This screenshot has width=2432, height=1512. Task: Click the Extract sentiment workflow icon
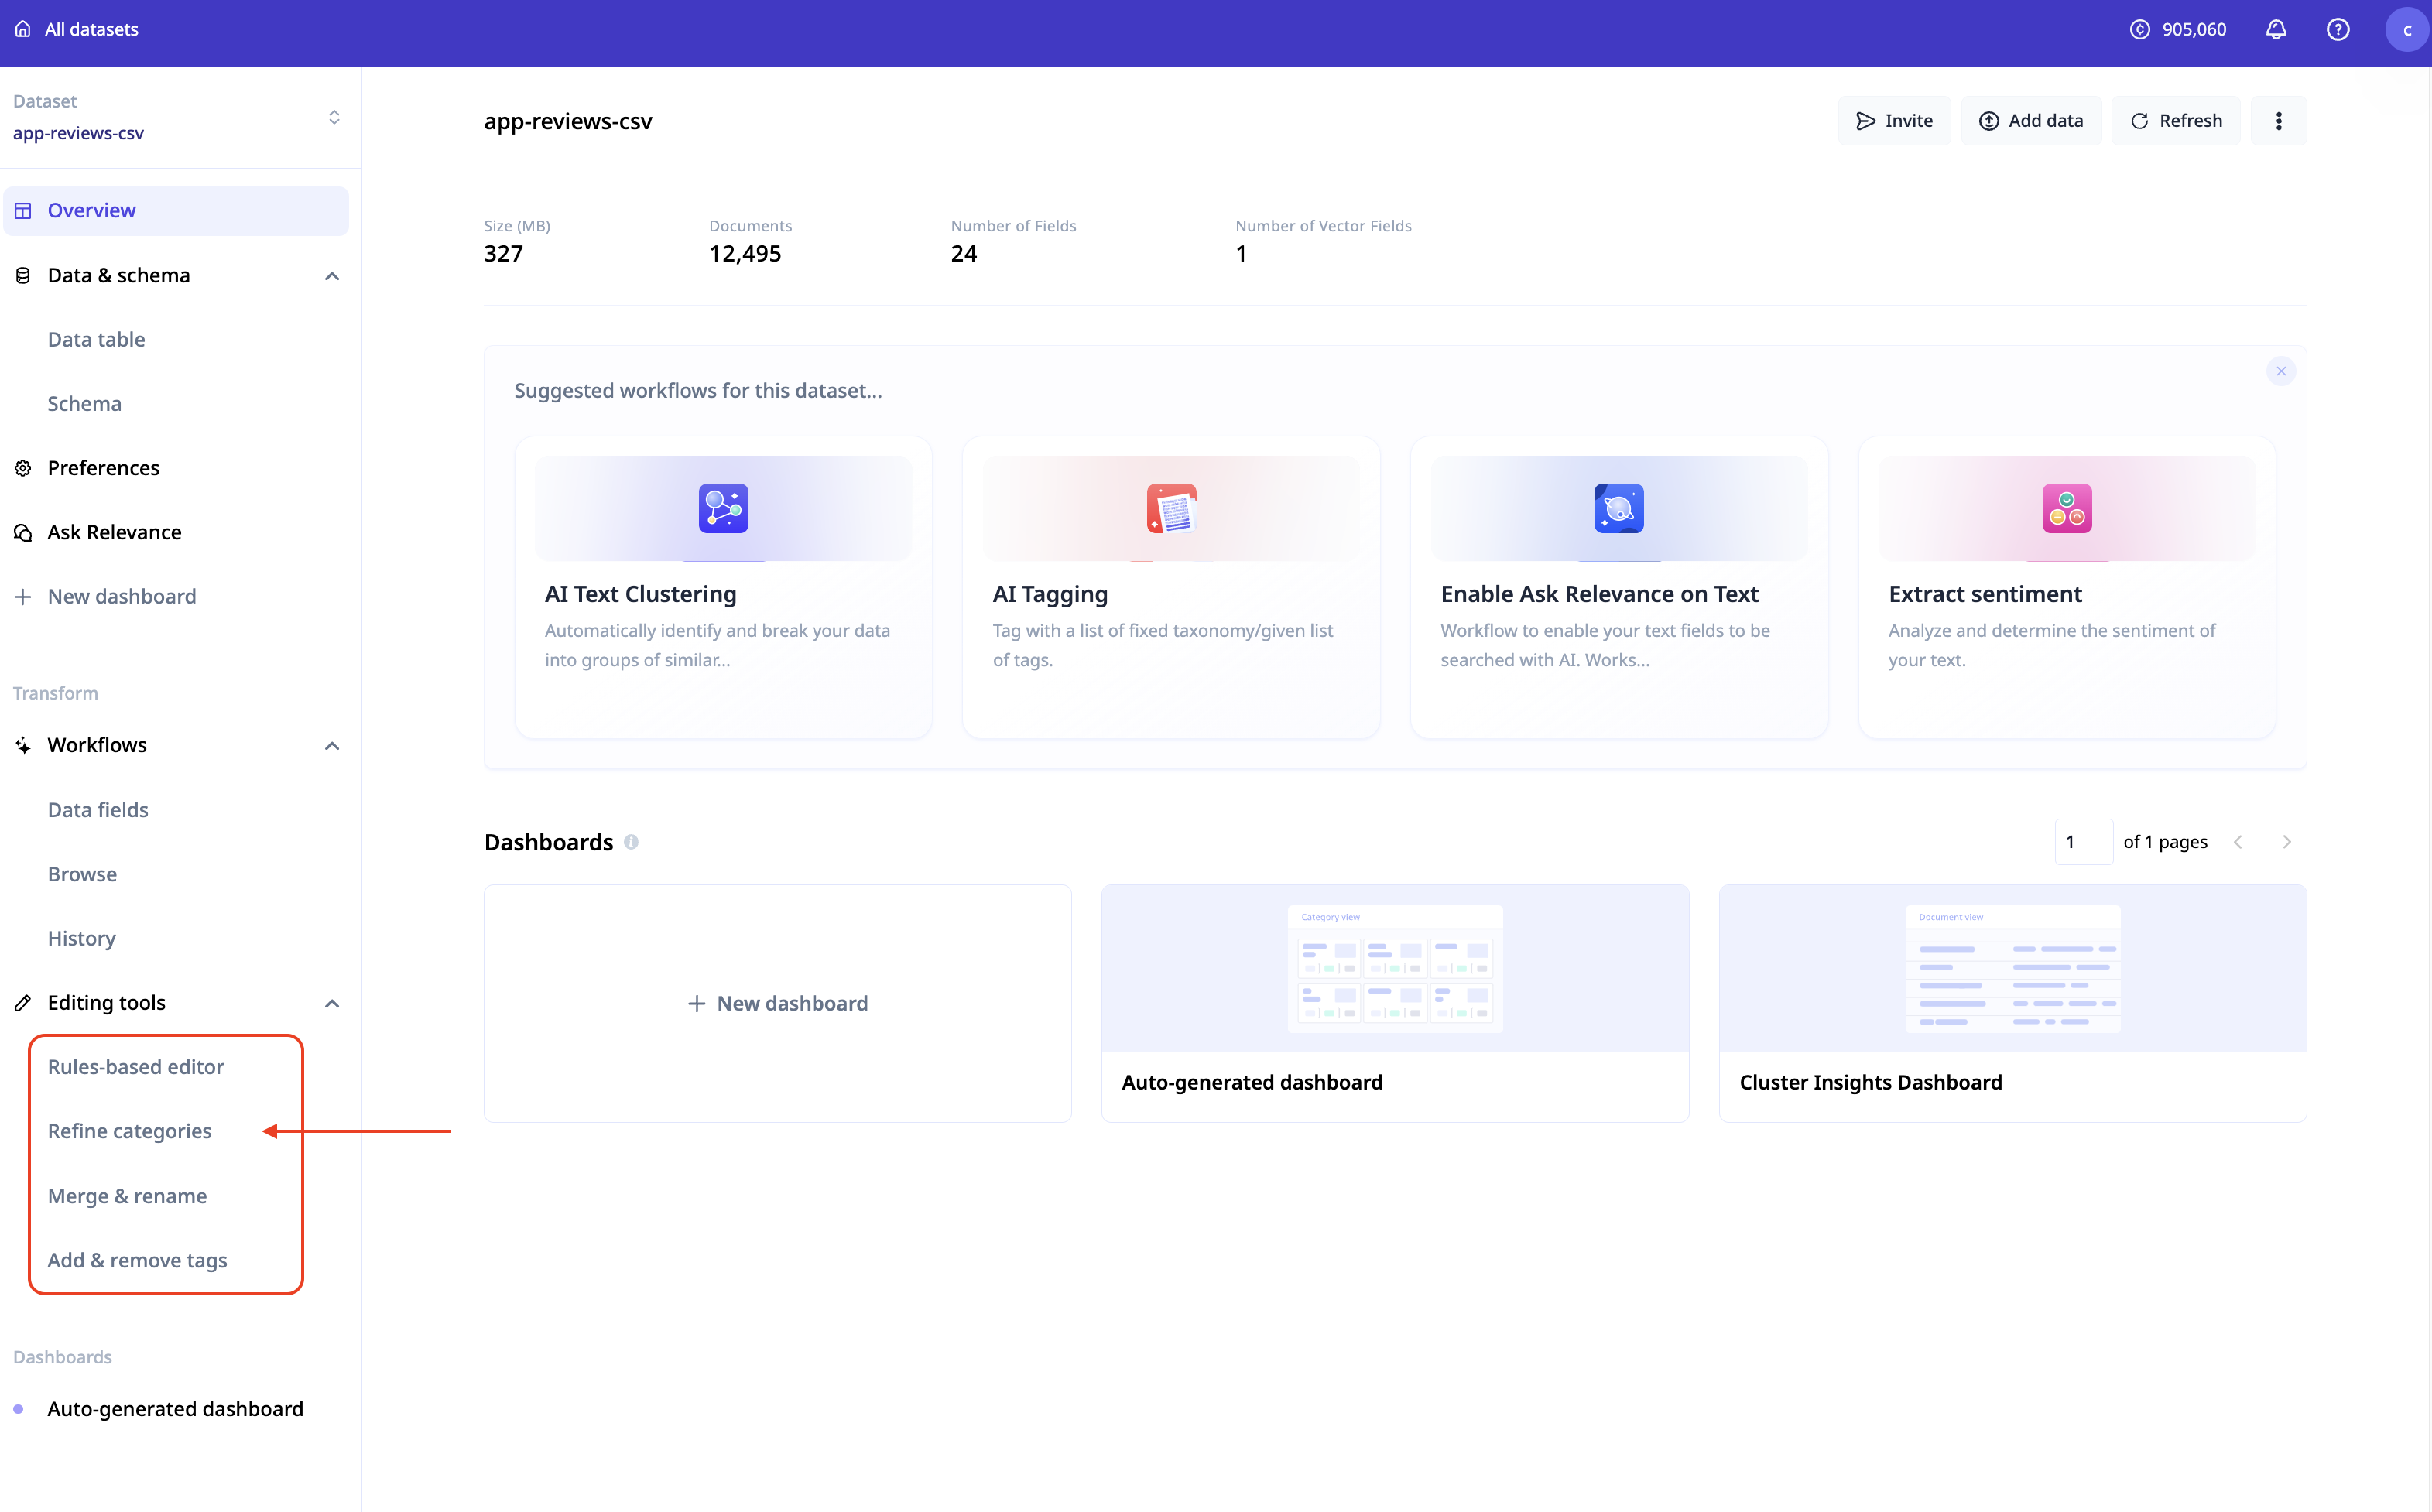[x=2066, y=508]
